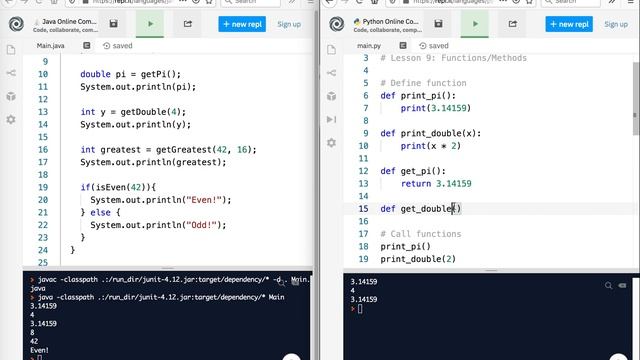Save the Python repl with the floppy icon
Viewport: 640px width, 360px height.
point(438,24)
